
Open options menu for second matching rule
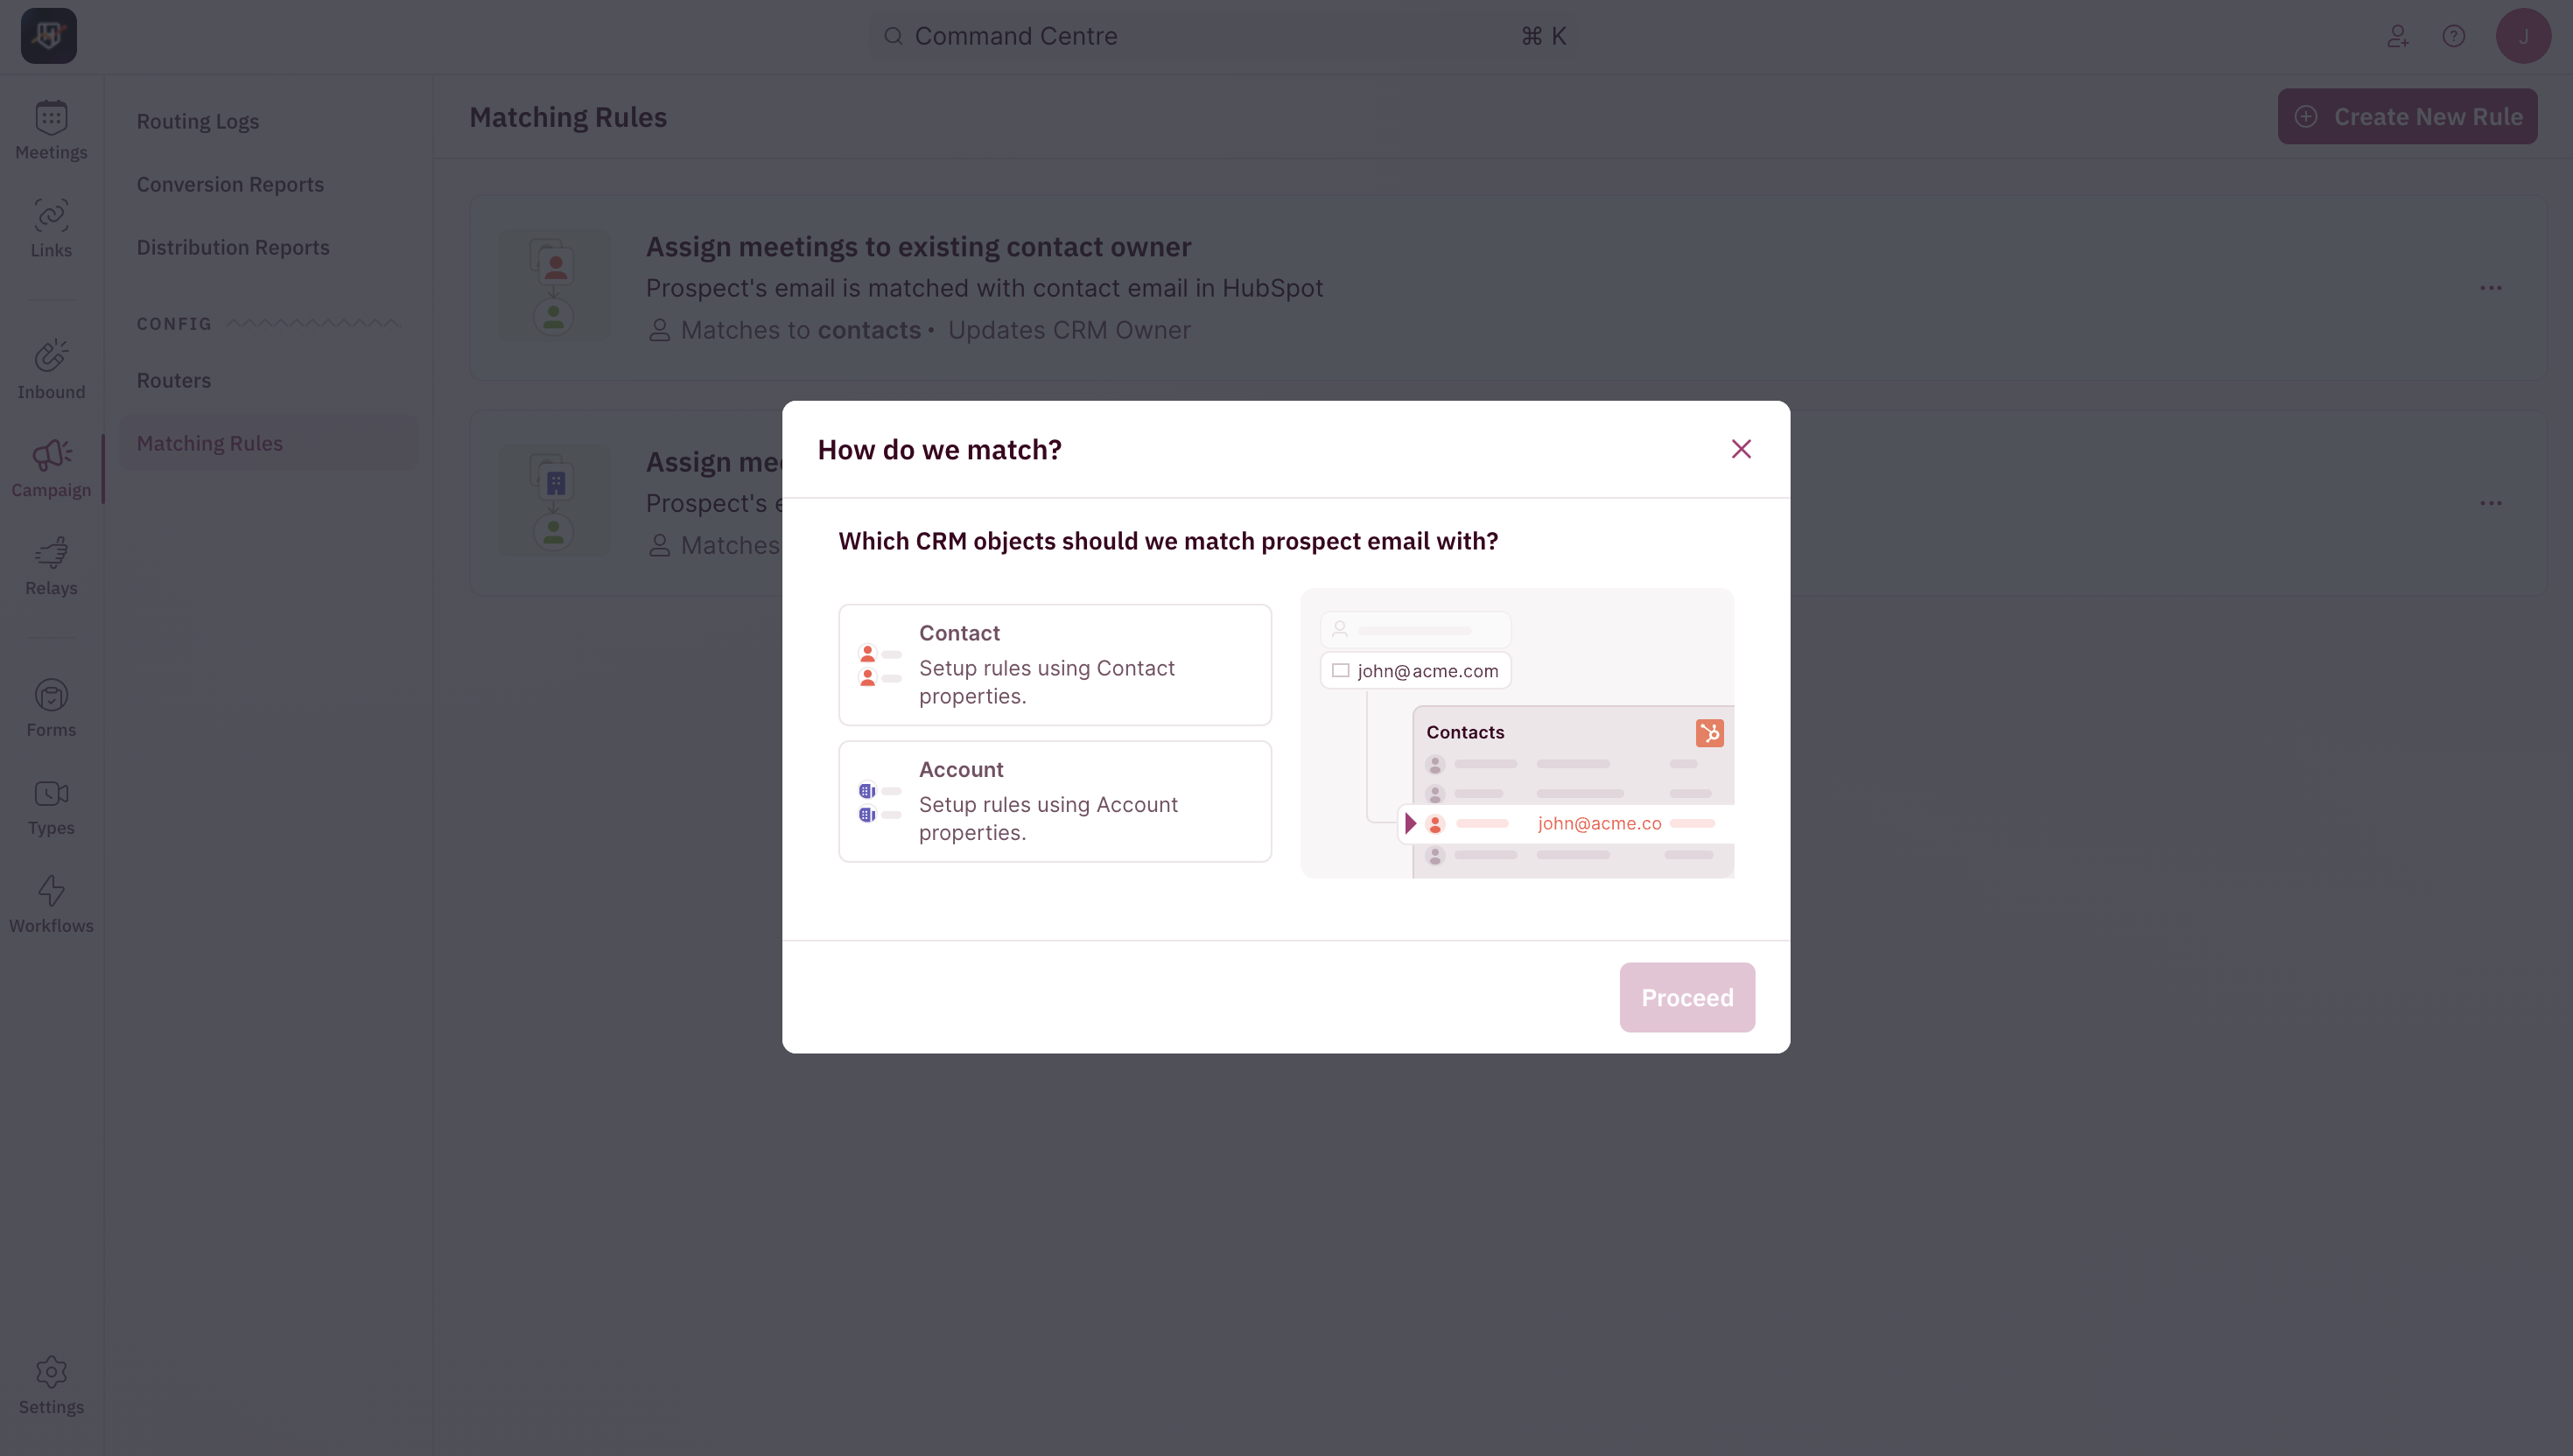coord(2490,503)
